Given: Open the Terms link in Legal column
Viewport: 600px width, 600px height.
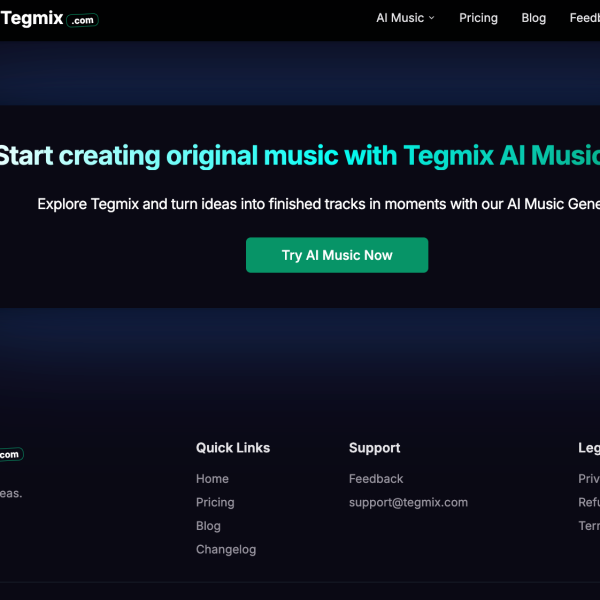Looking at the screenshot, I should coord(589,526).
